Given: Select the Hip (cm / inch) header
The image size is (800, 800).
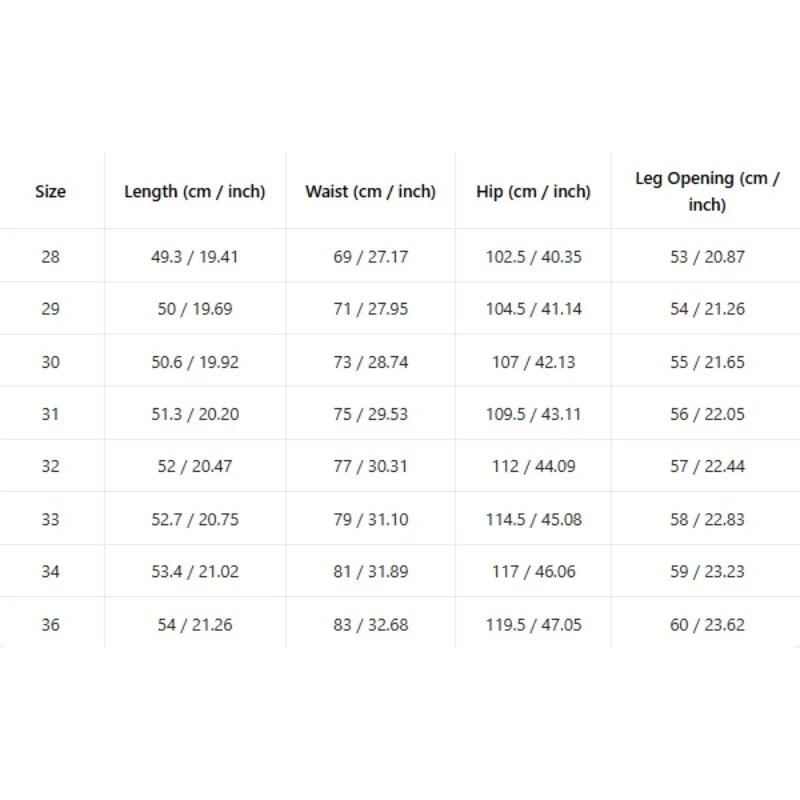Looking at the screenshot, I should pos(533,191).
